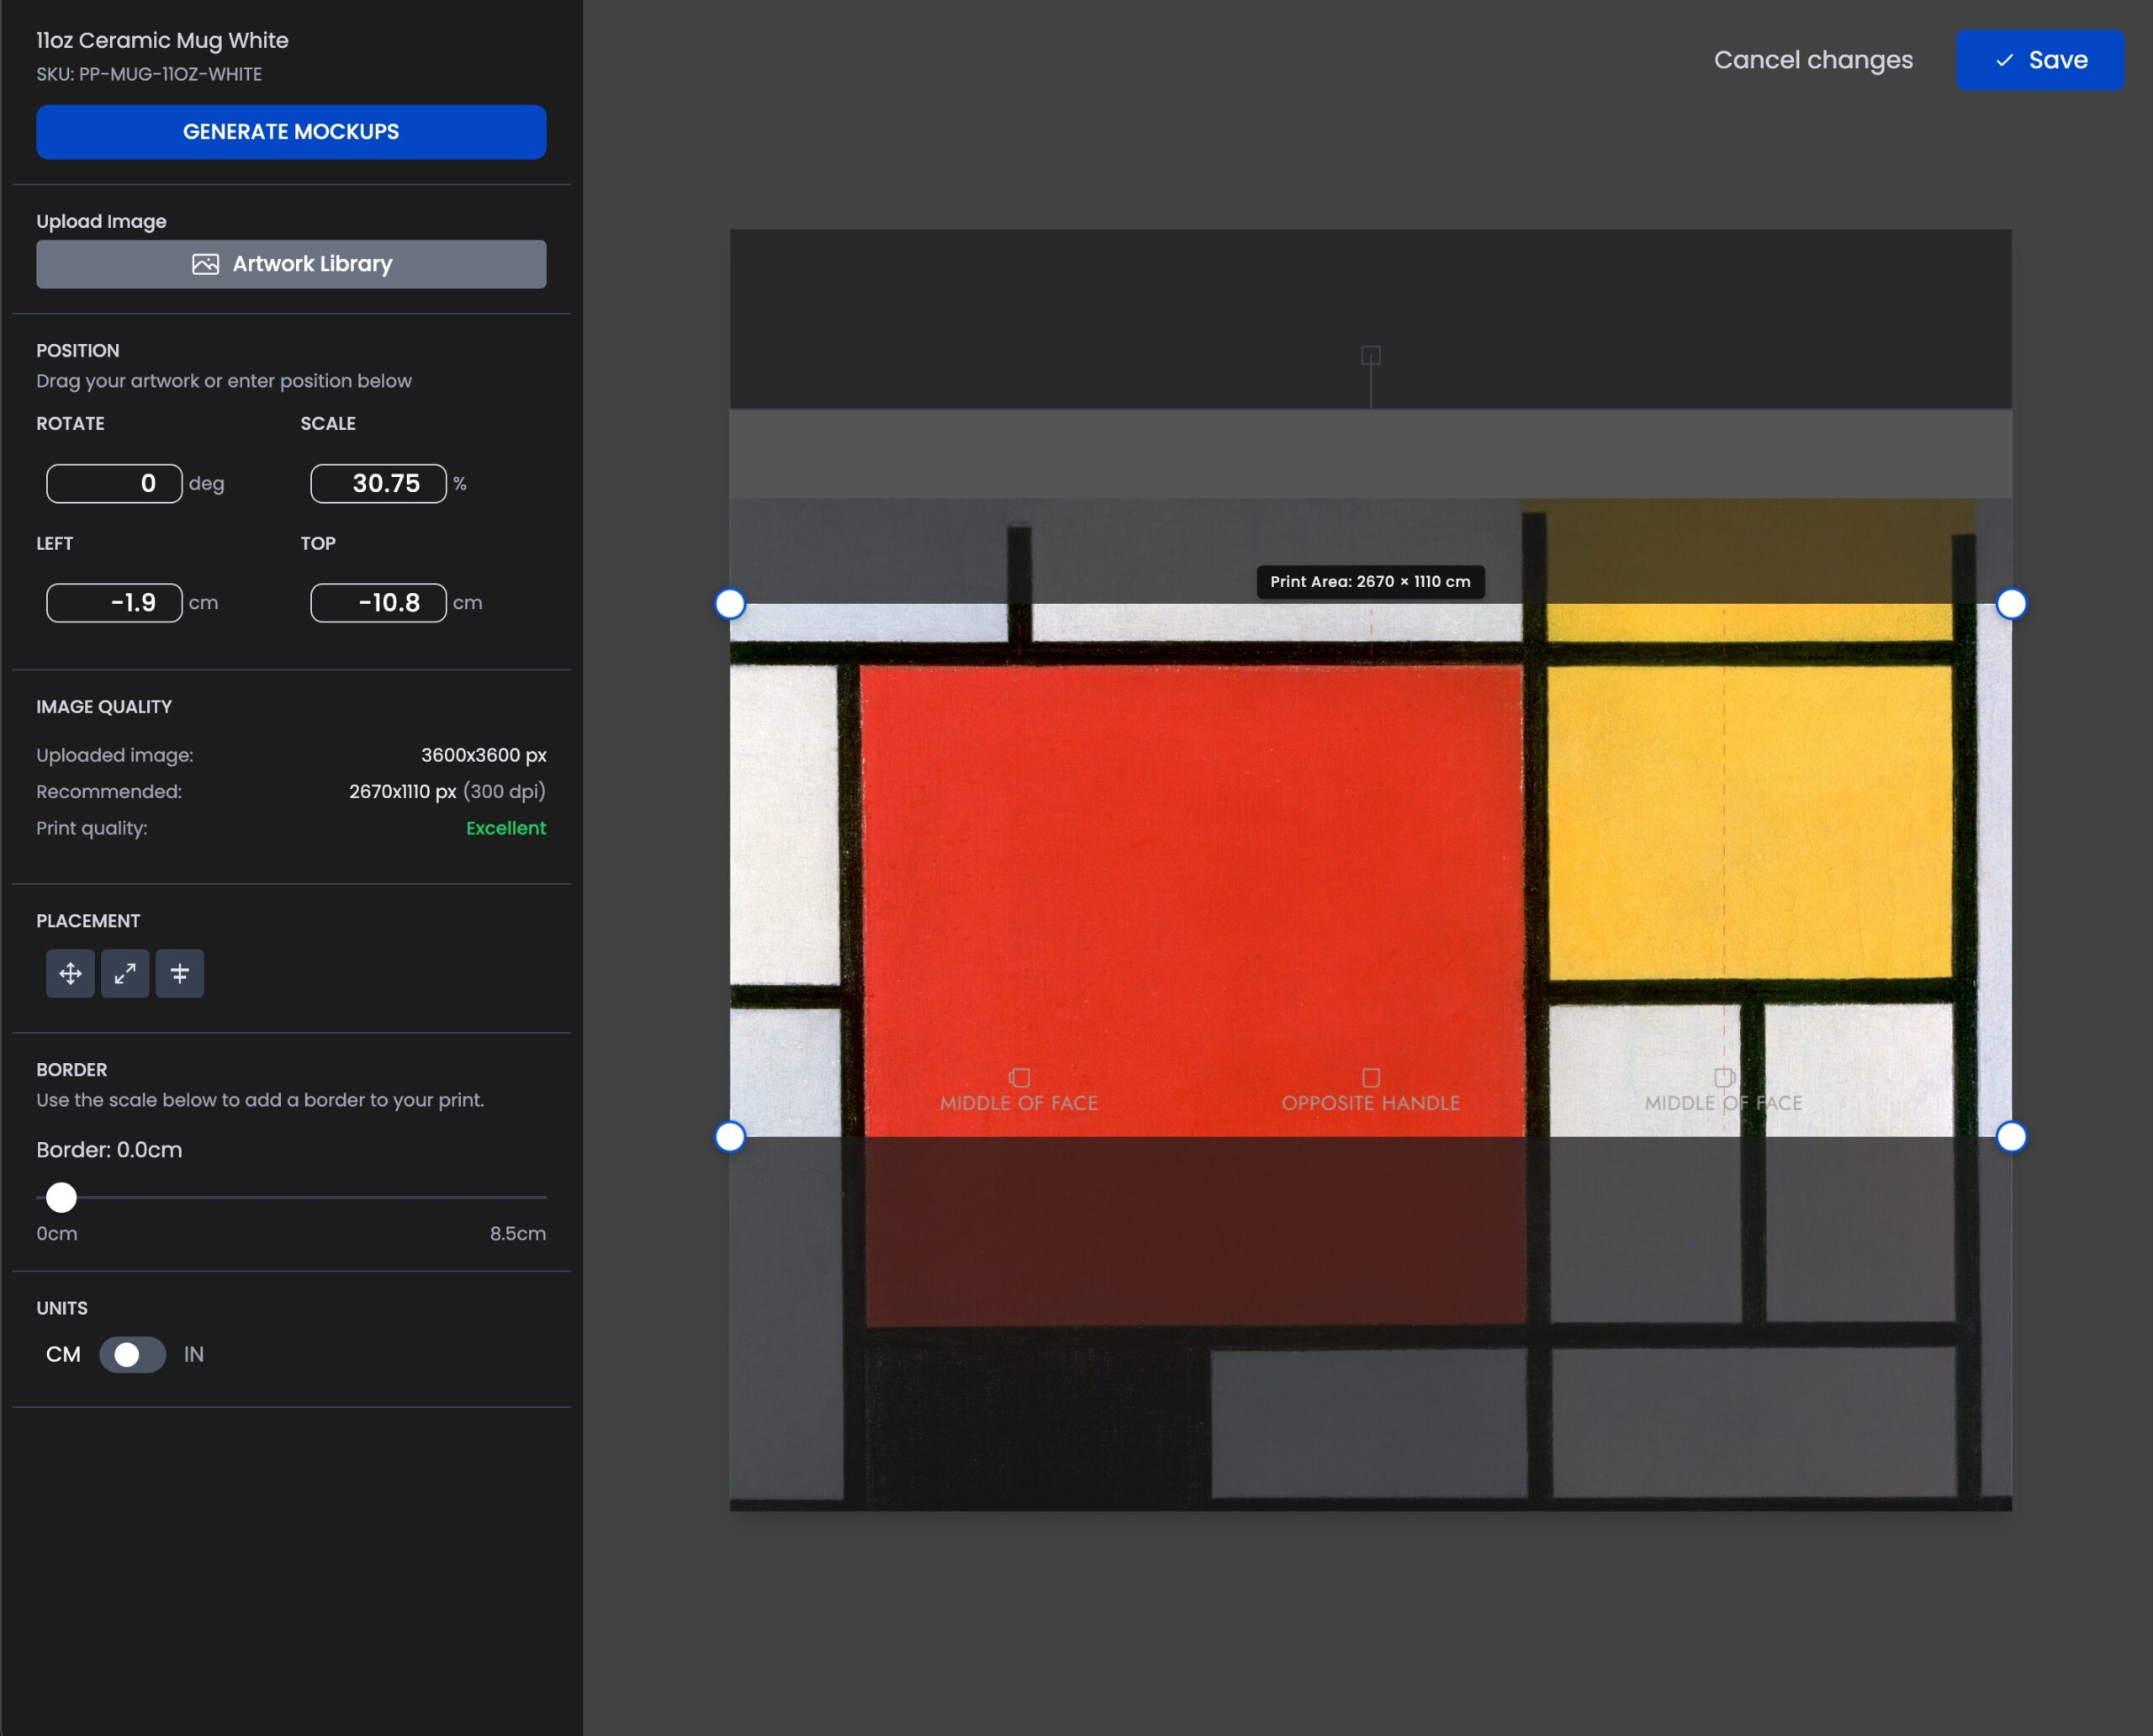Click Cancel changes link
This screenshot has height=1736, width=2153.
point(1812,60)
